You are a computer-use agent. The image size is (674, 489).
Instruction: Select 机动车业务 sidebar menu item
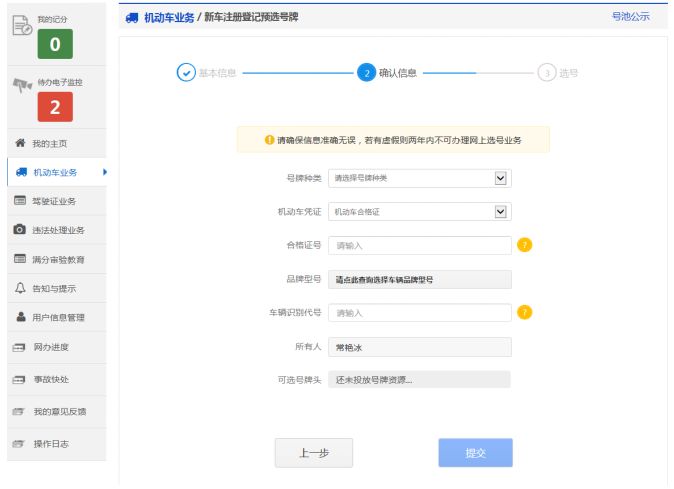coord(57,172)
